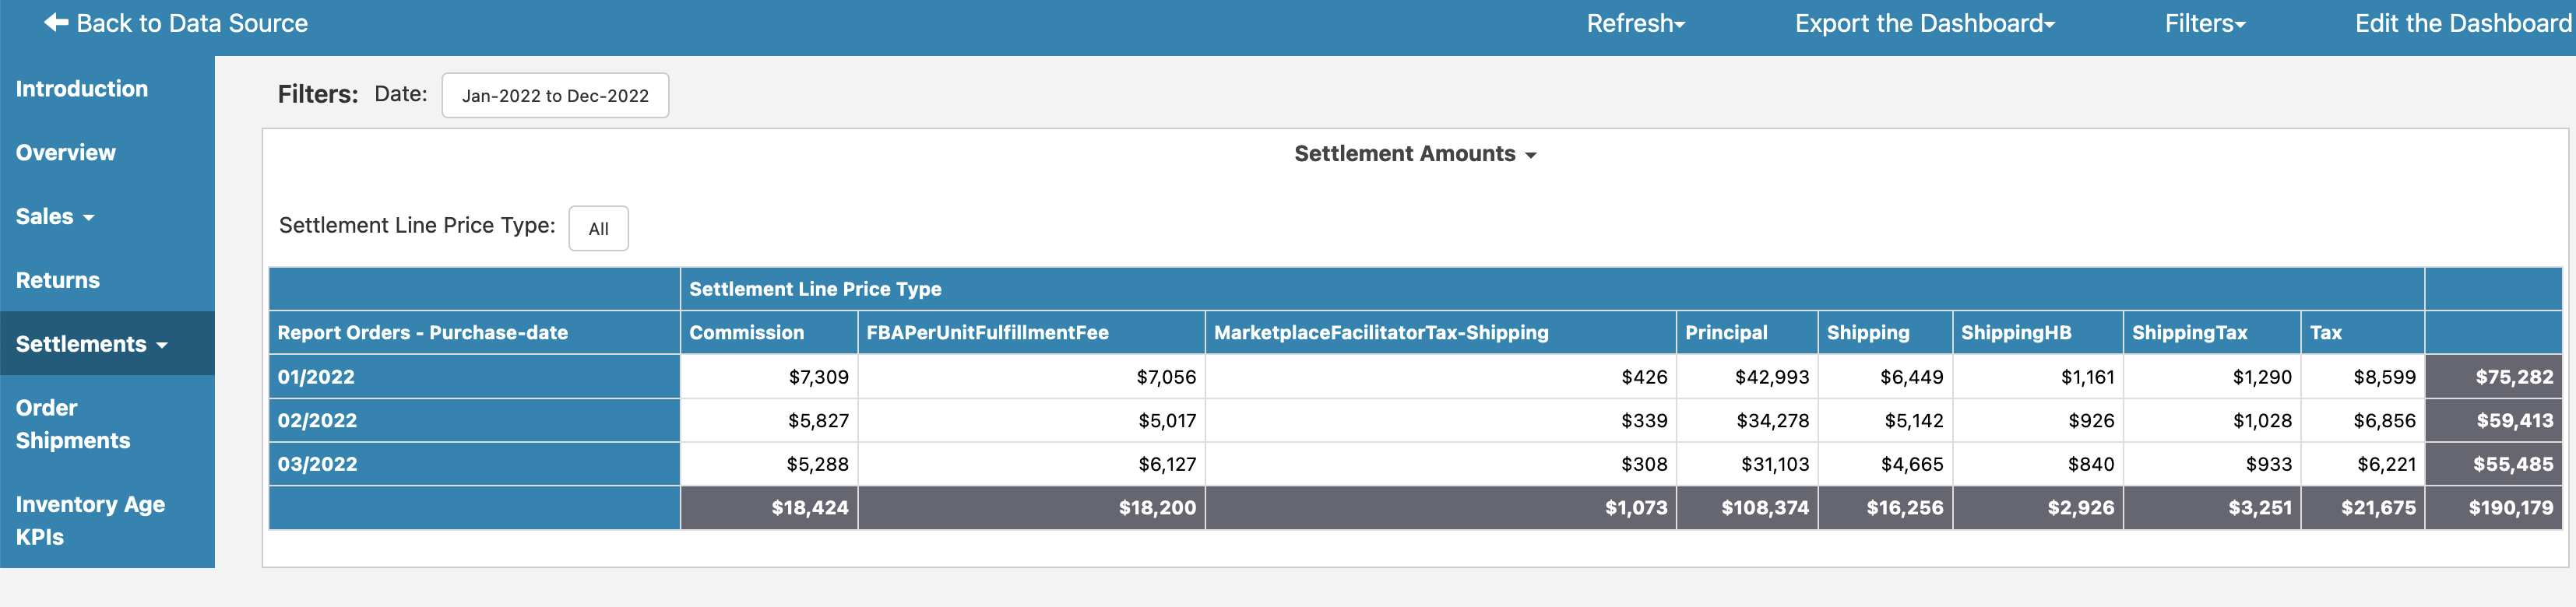This screenshot has width=2576, height=607.
Task: Expand the Sales section in sidebar
Action: pyautogui.click(x=55, y=216)
